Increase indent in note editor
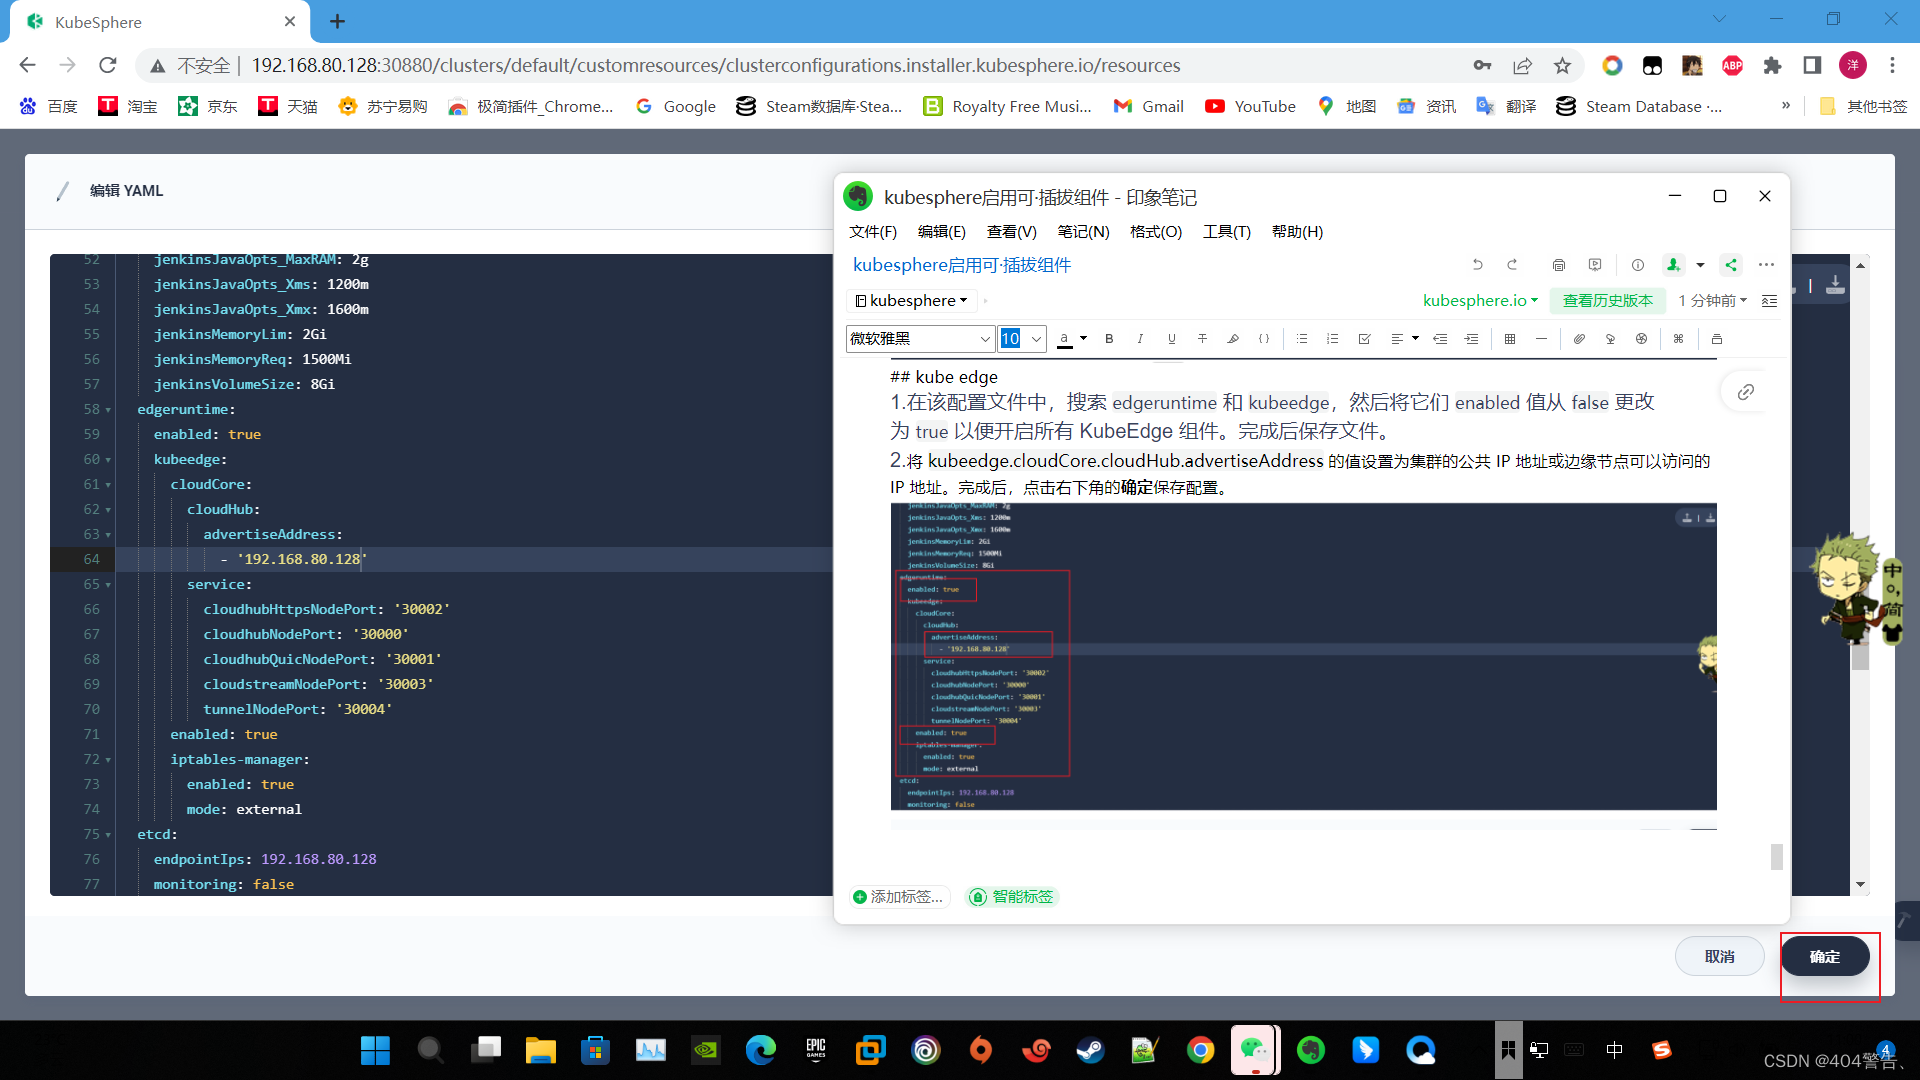1920x1080 pixels. pos(1471,339)
